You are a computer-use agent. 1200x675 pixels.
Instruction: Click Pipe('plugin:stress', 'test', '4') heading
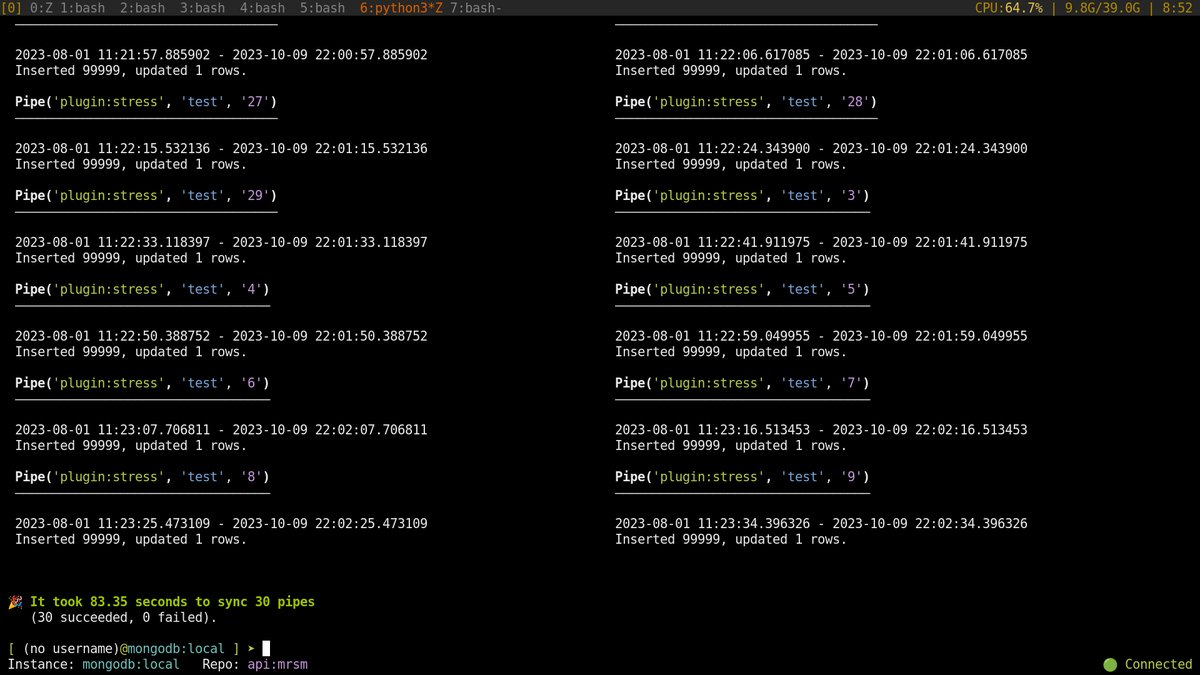(x=142, y=290)
